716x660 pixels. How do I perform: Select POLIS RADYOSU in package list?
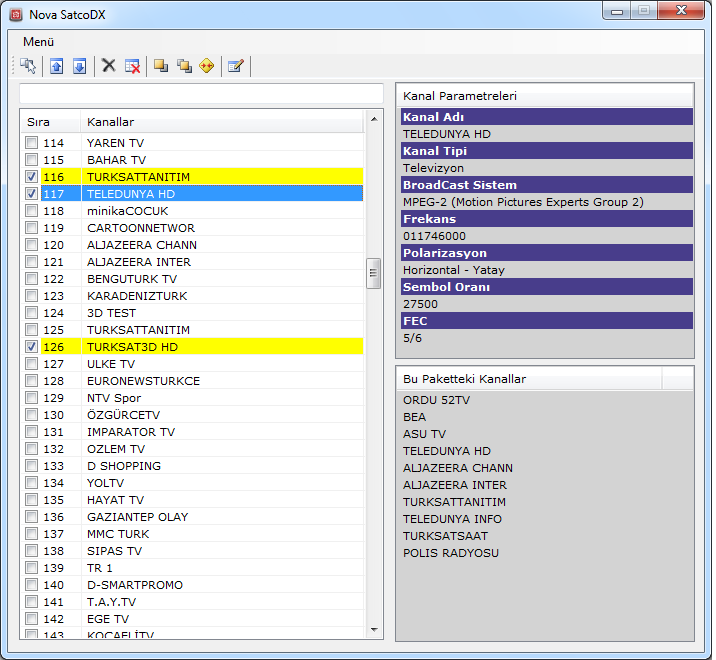[x=451, y=553]
